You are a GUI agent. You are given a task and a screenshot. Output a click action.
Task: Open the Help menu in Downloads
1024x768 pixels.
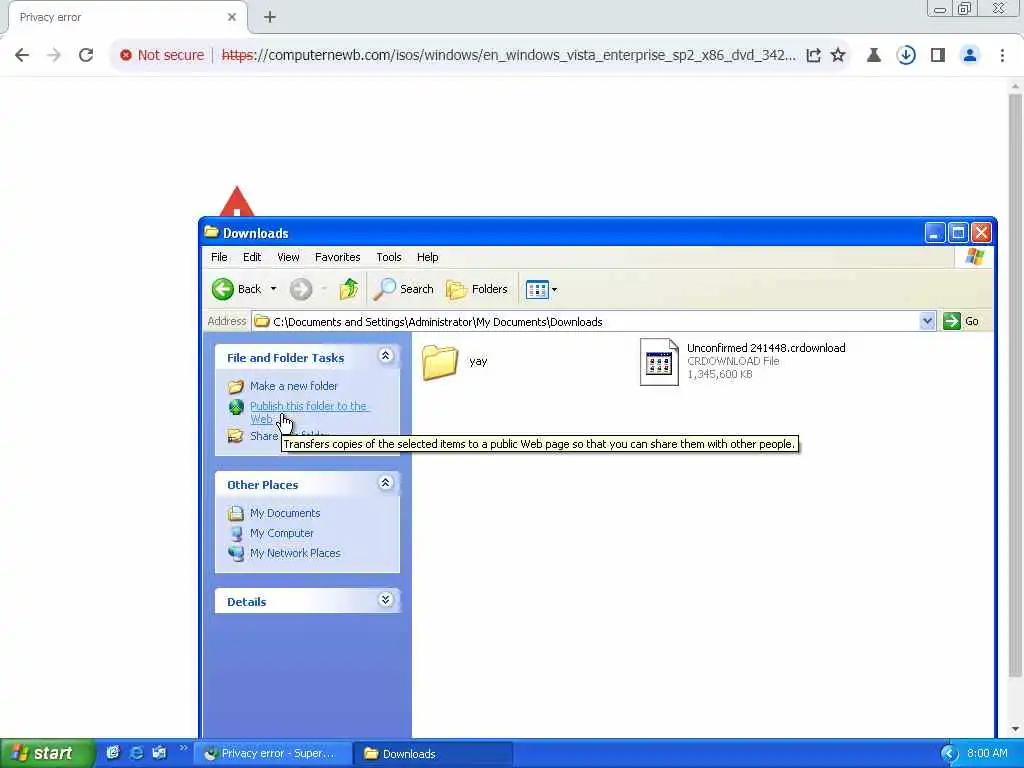428,257
